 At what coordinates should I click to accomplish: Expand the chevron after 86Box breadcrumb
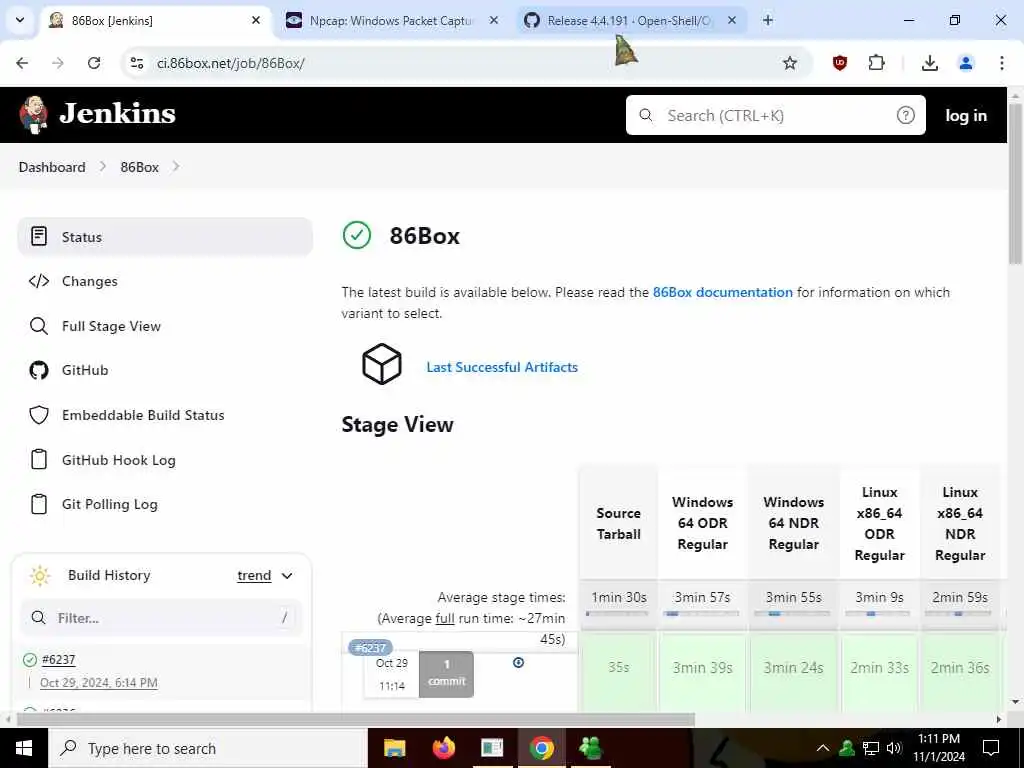(x=176, y=167)
